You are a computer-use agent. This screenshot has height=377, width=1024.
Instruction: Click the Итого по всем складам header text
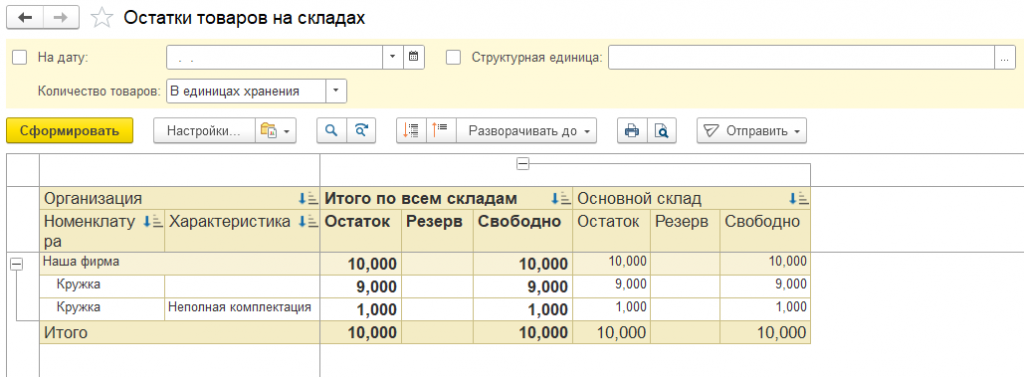421,199
